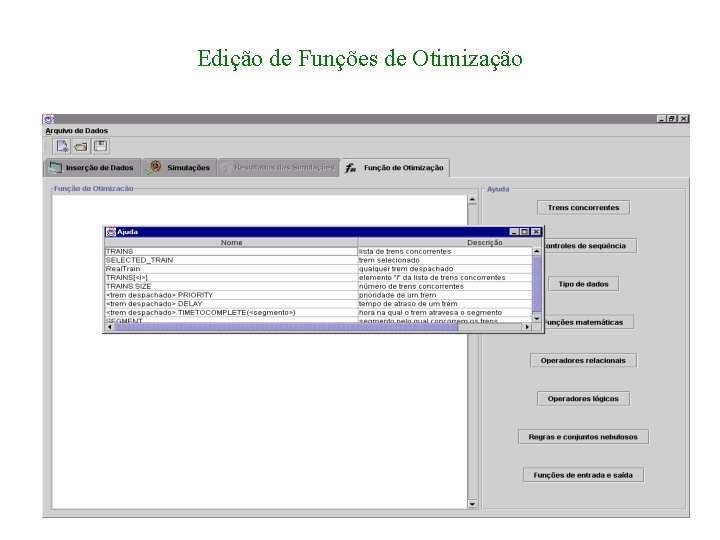Screen dimensions: 720x540
Task: Click the Ajuda horizontal scrollbar thumb
Action: pos(286,326)
